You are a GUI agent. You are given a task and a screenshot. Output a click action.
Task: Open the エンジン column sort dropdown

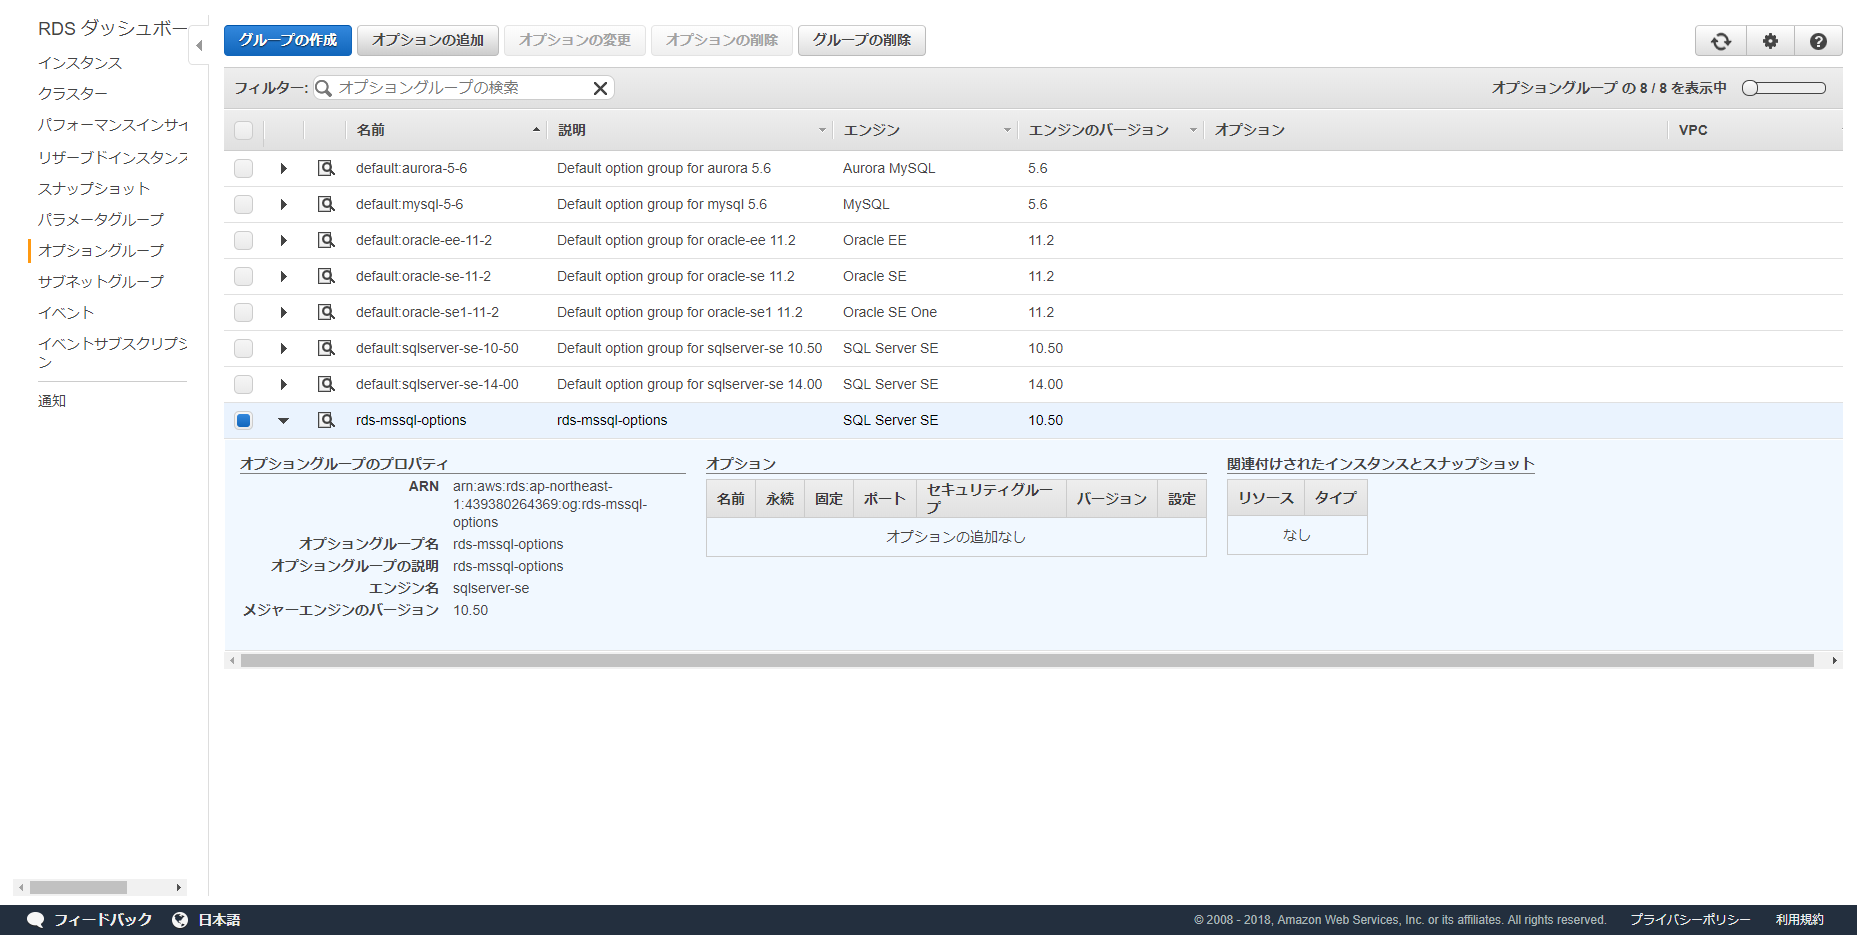pos(1007,130)
